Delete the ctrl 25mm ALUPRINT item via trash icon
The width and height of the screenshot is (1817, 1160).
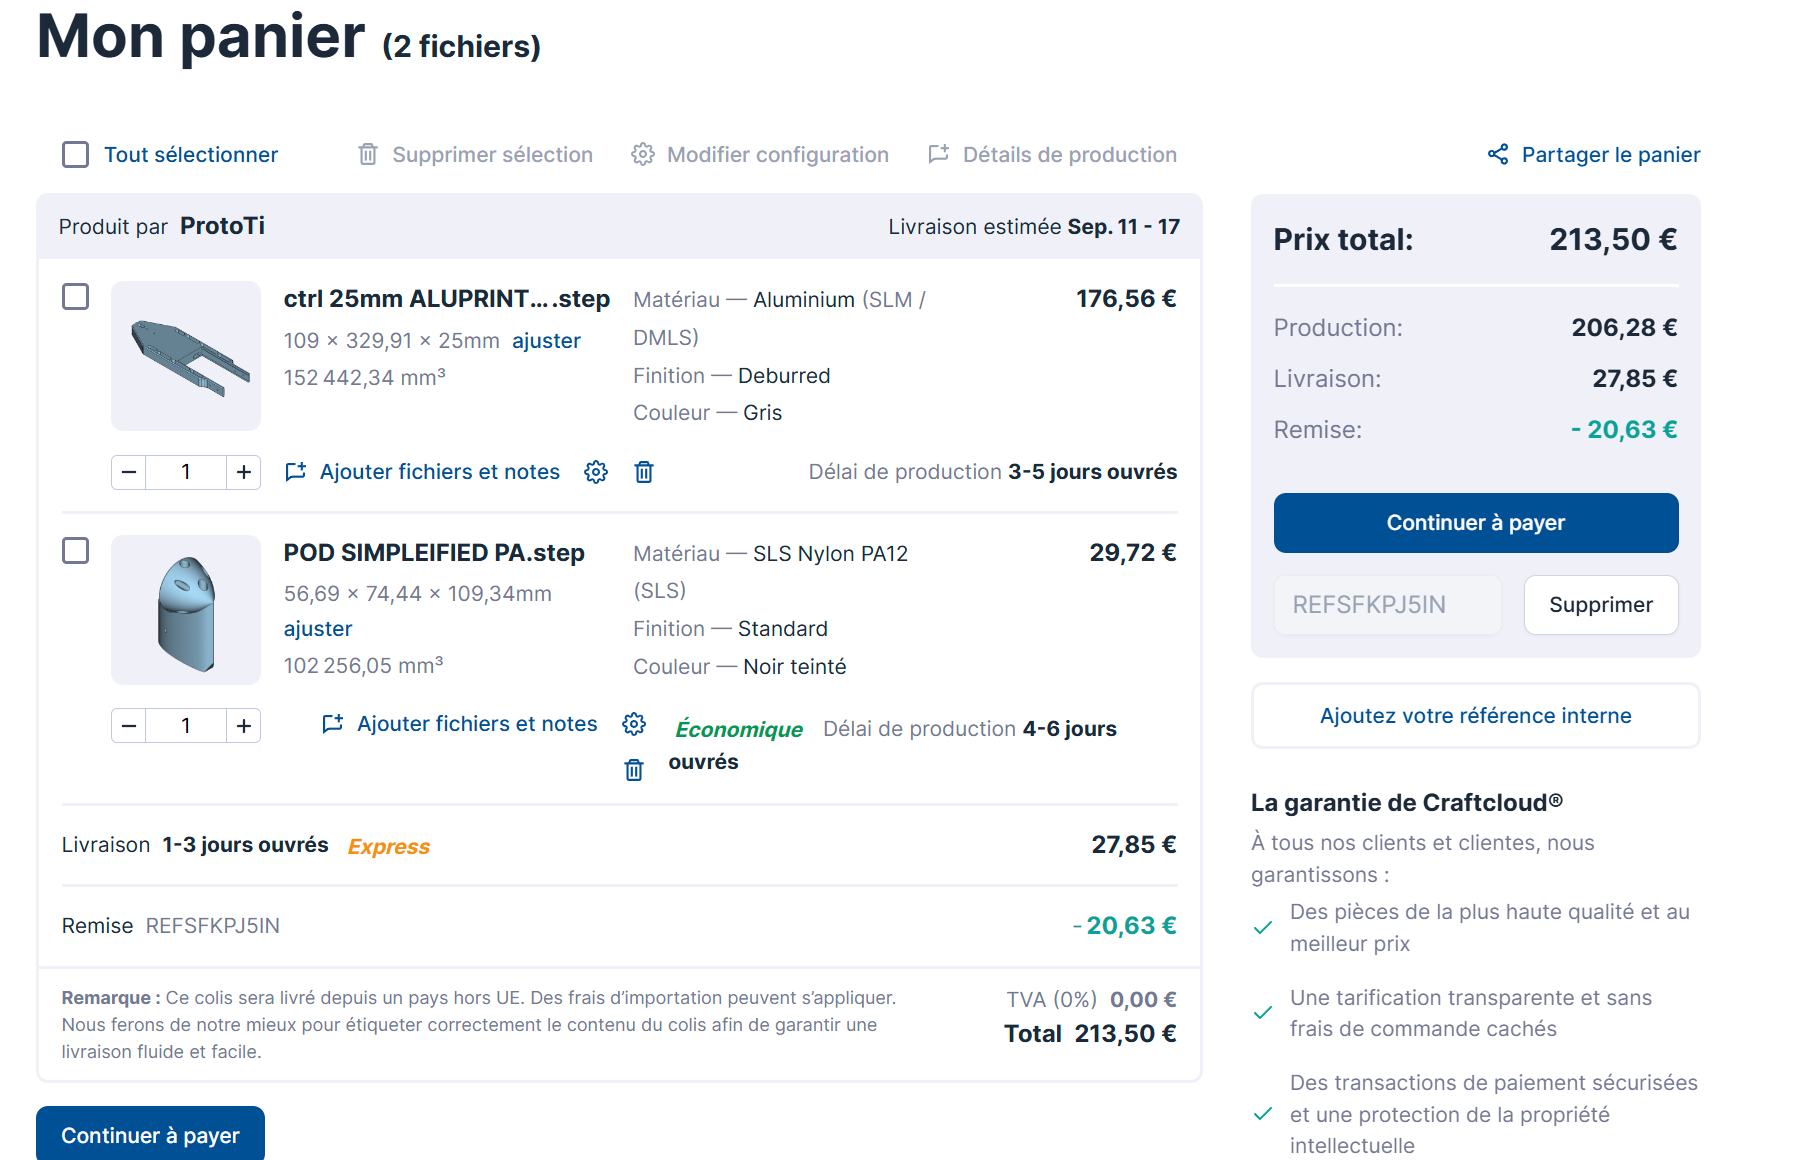click(x=644, y=472)
